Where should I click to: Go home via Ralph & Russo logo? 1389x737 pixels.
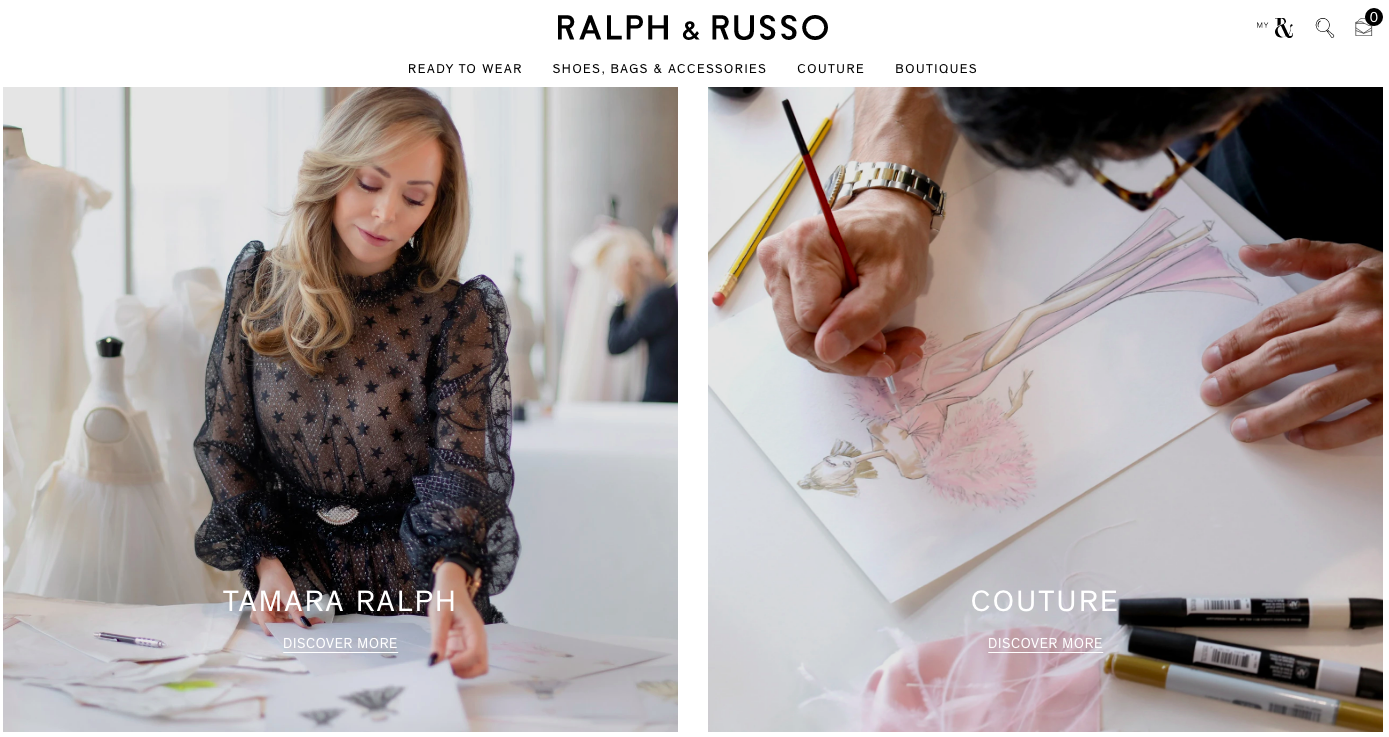coord(692,27)
